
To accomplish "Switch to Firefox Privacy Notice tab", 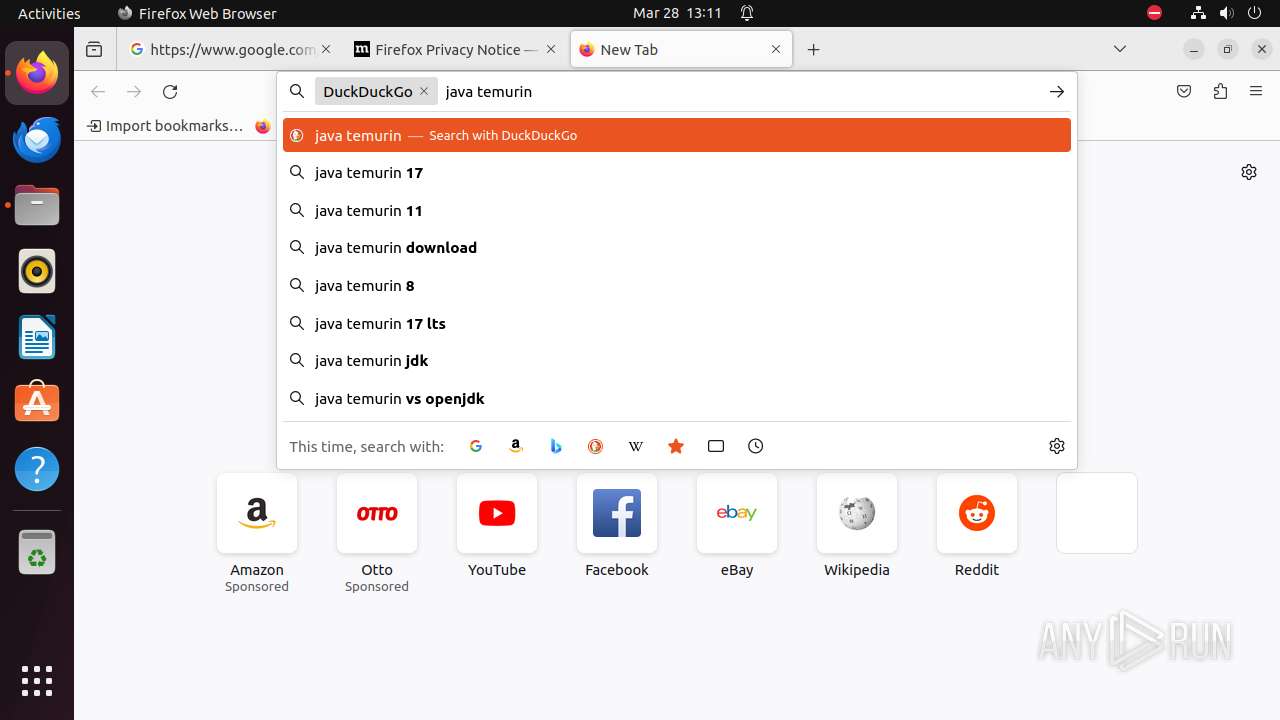I will [456, 49].
